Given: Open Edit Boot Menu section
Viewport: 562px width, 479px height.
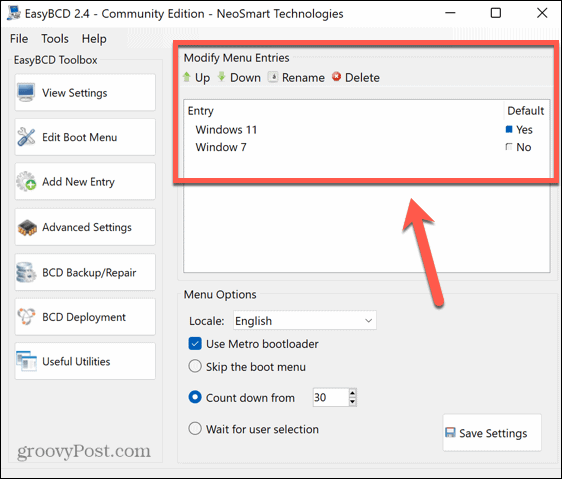Looking at the screenshot, I should click(85, 137).
